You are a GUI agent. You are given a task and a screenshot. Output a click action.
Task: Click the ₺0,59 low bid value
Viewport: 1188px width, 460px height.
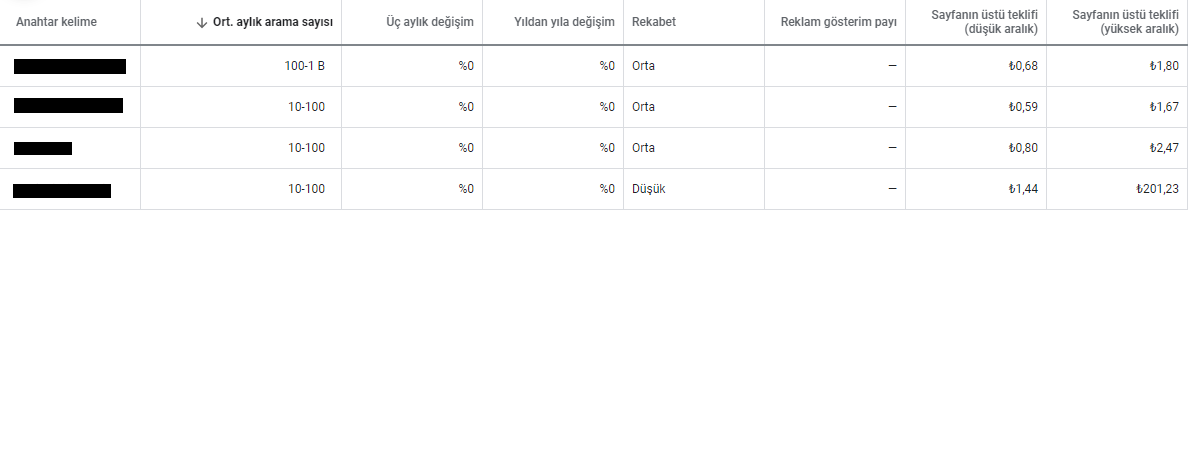click(x=1023, y=107)
